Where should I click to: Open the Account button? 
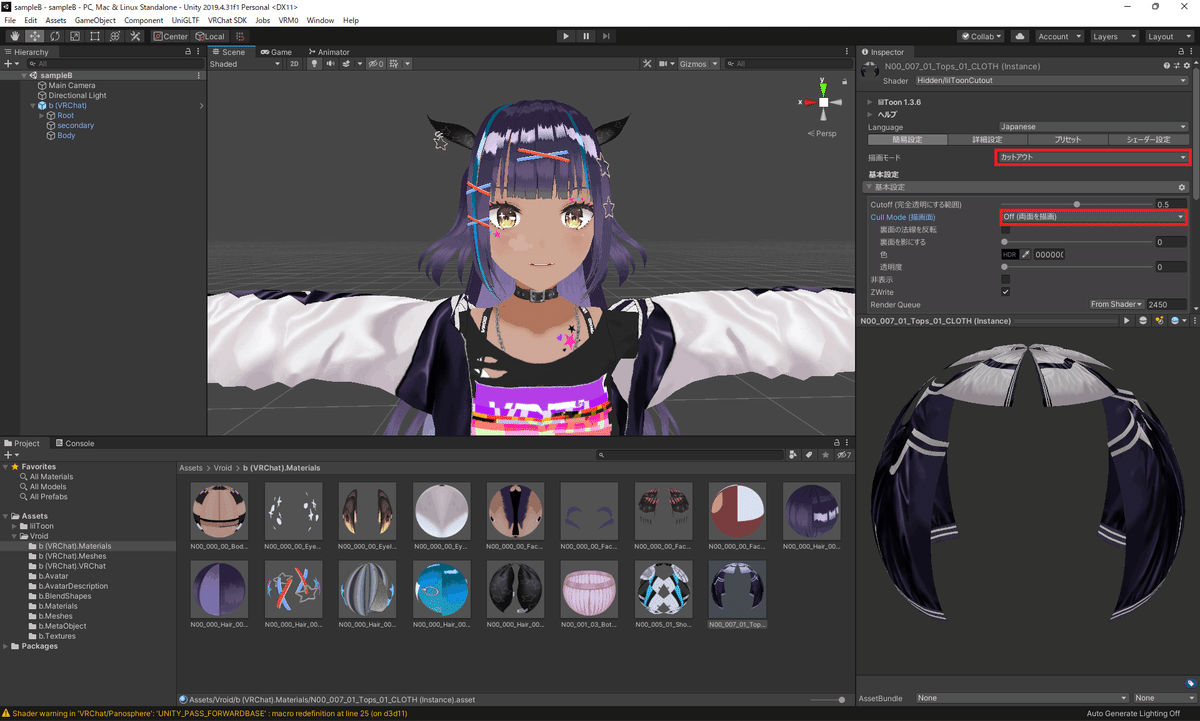[1058, 36]
